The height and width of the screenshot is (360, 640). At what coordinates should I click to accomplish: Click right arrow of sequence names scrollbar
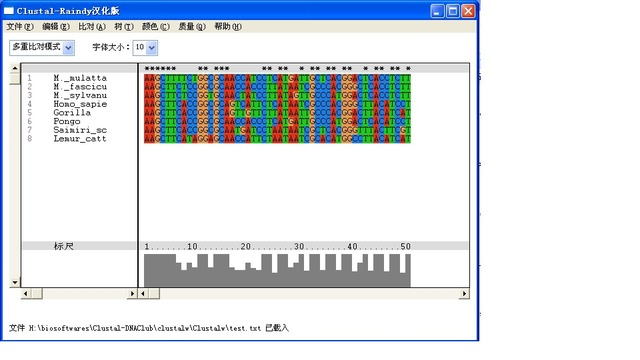click(x=132, y=293)
